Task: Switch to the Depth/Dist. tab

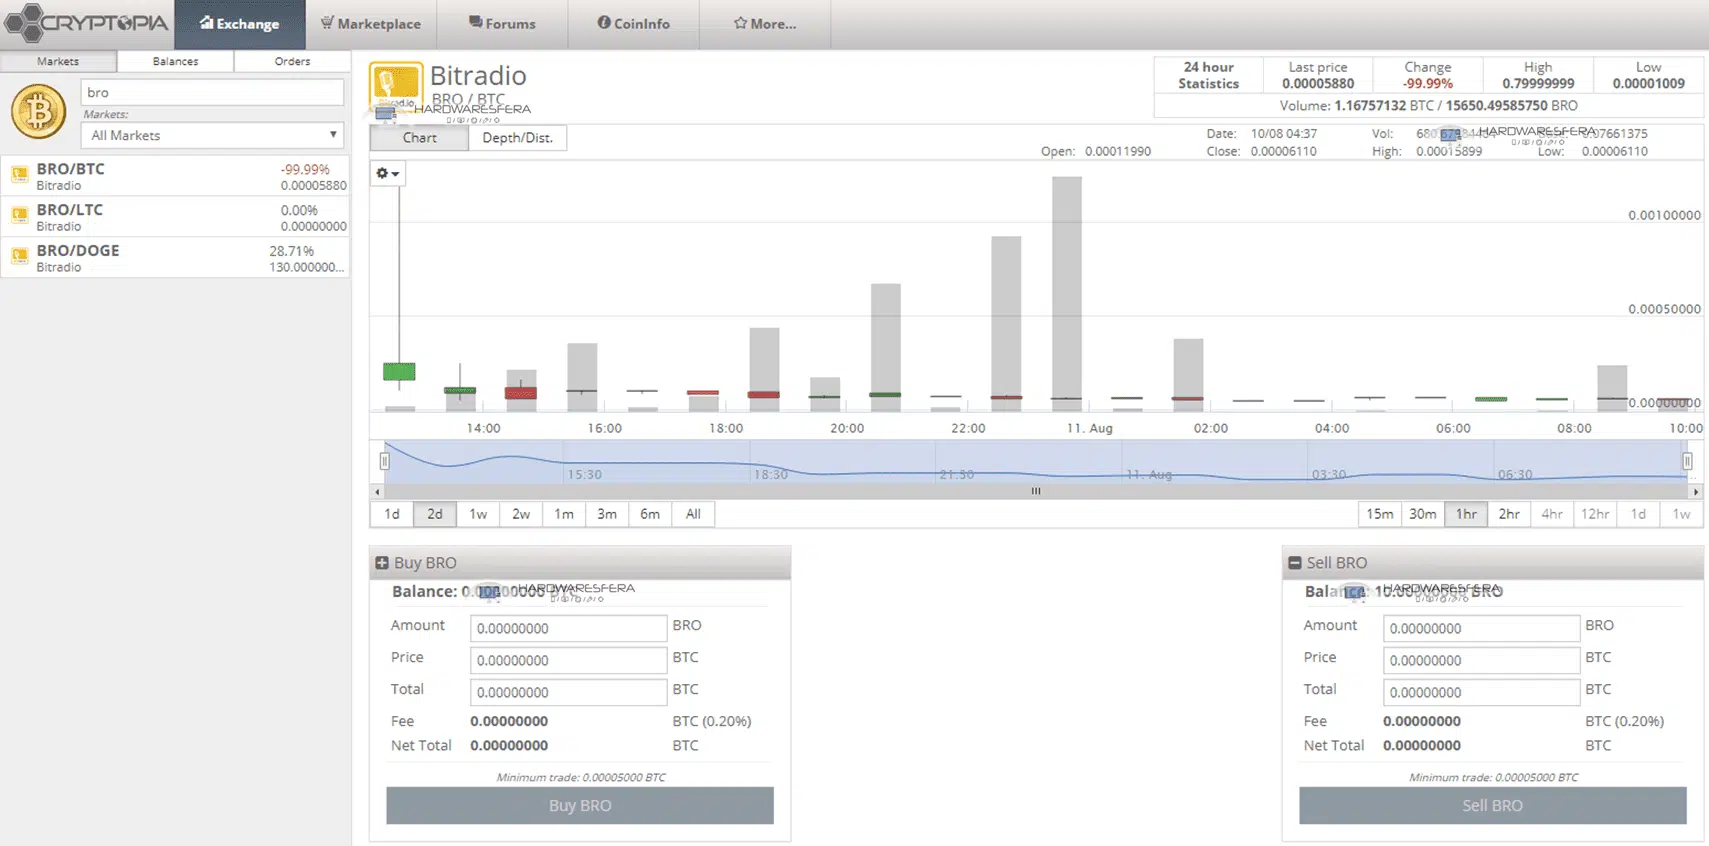Action: [517, 138]
